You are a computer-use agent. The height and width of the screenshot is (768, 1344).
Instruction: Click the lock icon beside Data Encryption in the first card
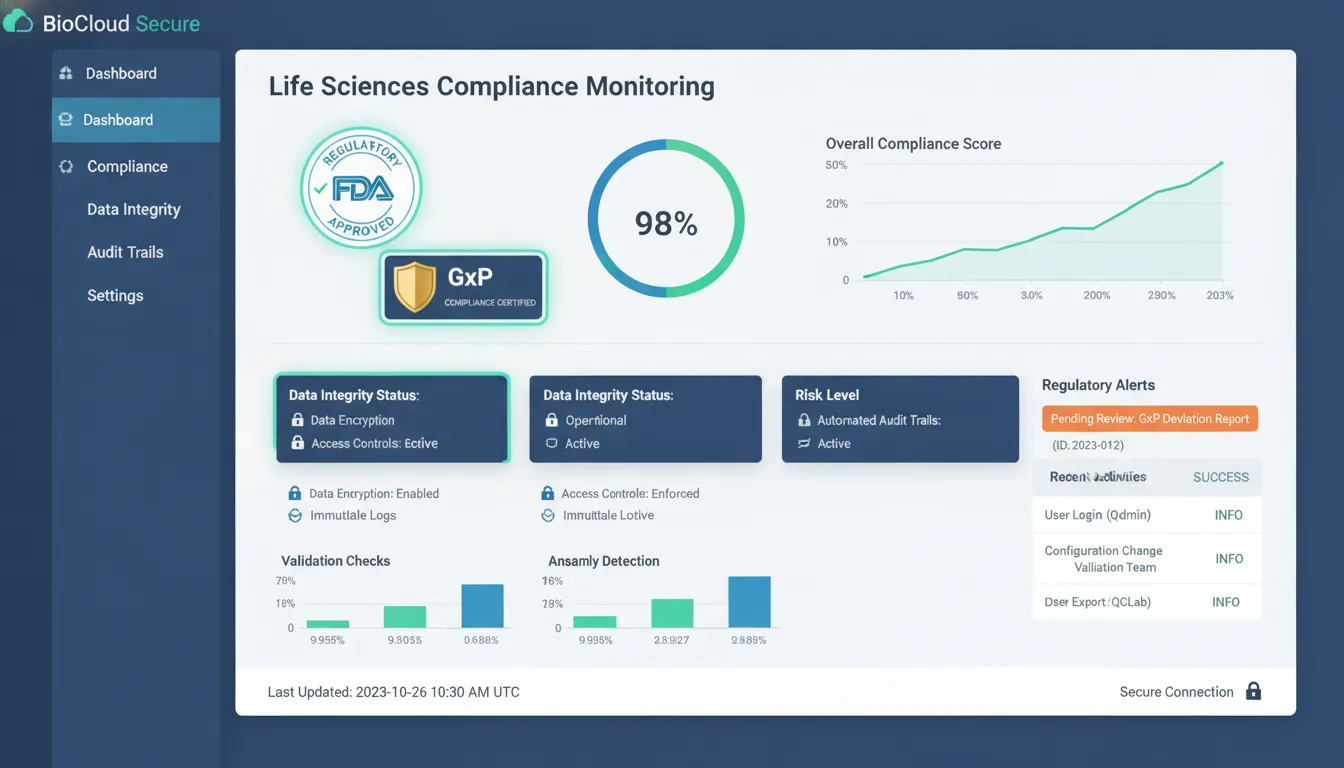pyautogui.click(x=297, y=420)
